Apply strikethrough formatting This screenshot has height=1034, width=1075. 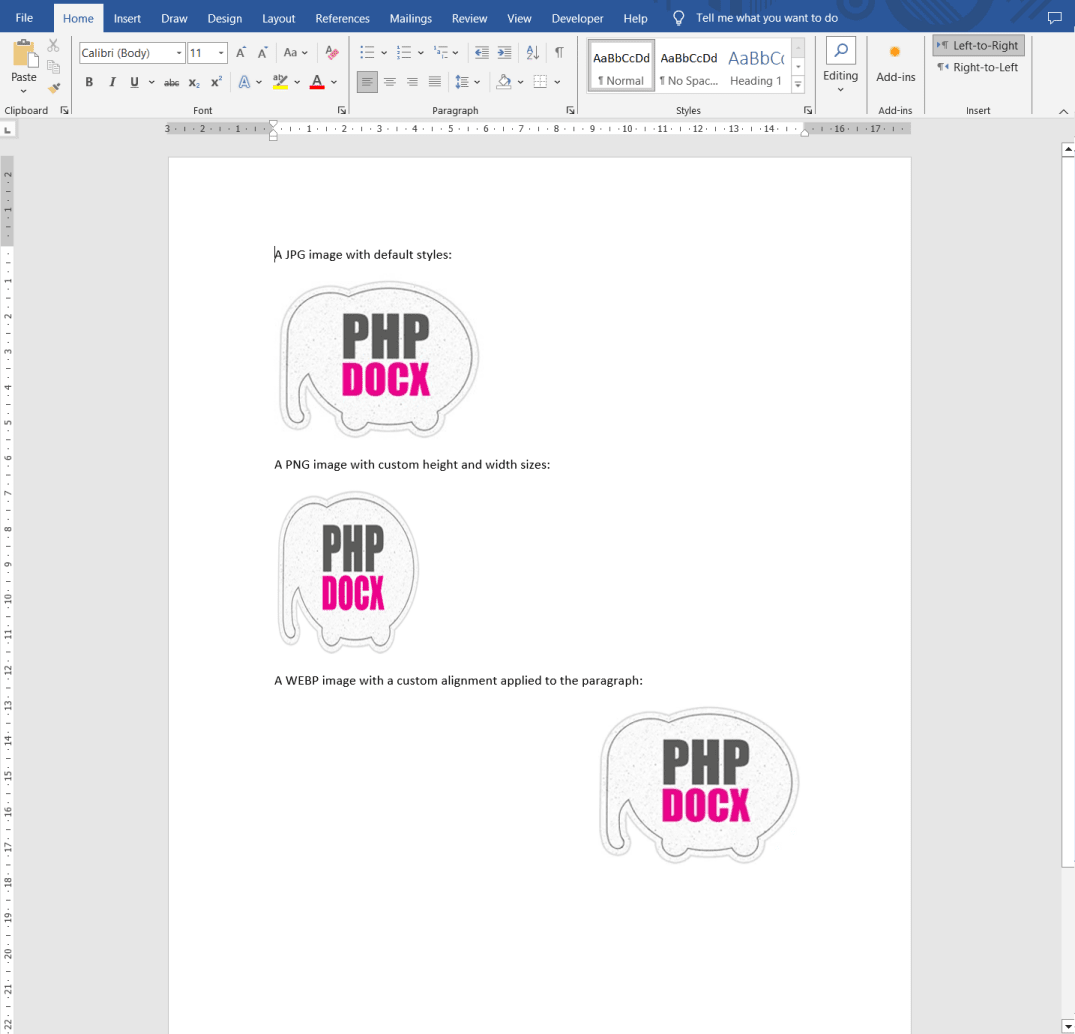coord(171,82)
